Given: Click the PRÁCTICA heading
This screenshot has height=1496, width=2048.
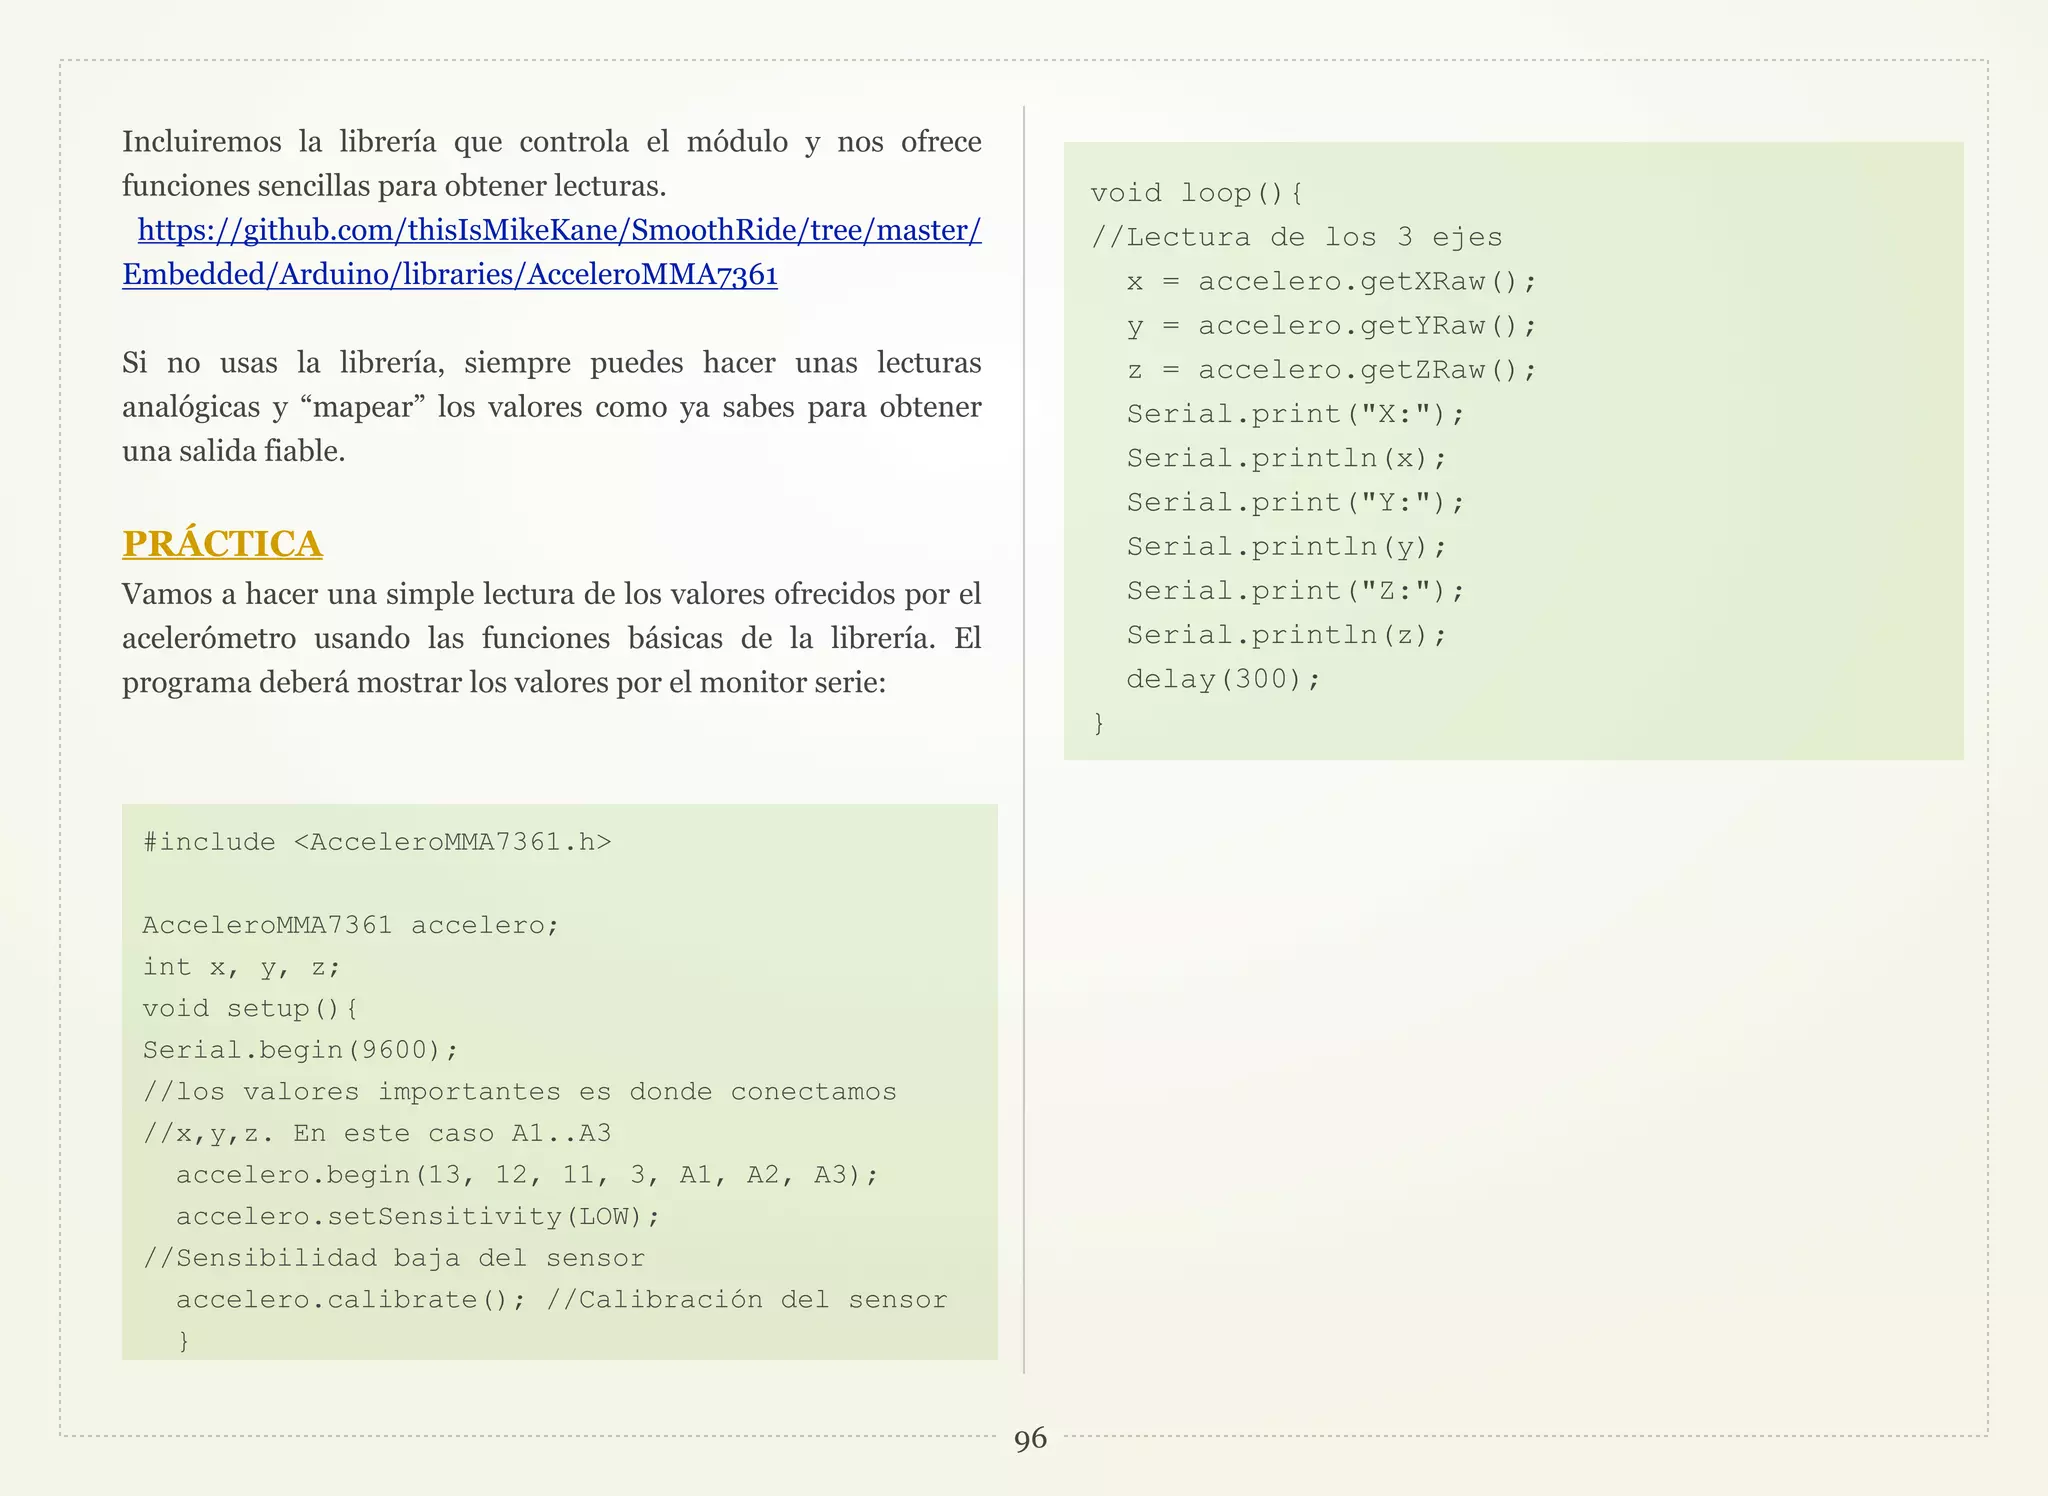Looking at the screenshot, I should click(222, 543).
